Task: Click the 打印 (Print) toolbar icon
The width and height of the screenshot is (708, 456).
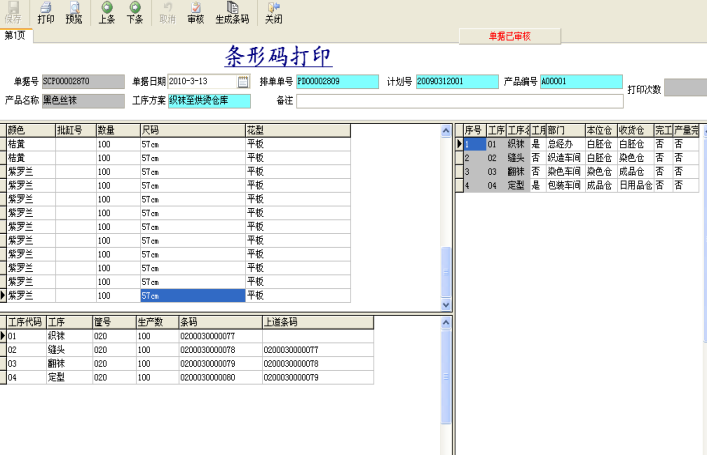Action: [46, 13]
